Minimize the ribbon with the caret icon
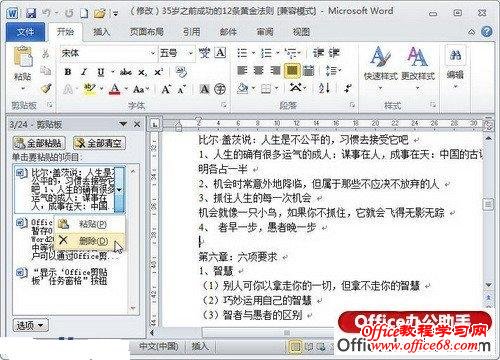This screenshot has height=360, width=500. [471, 32]
